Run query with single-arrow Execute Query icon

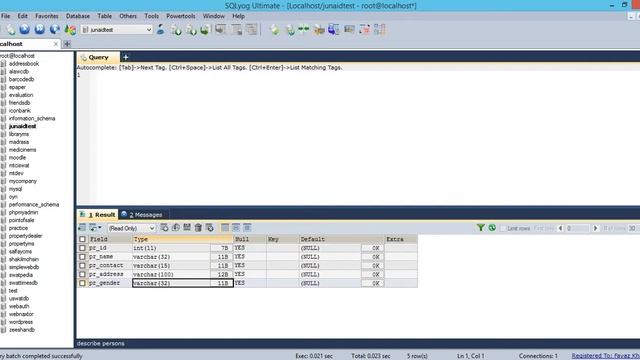pyautogui.click(x=25, y=29)
